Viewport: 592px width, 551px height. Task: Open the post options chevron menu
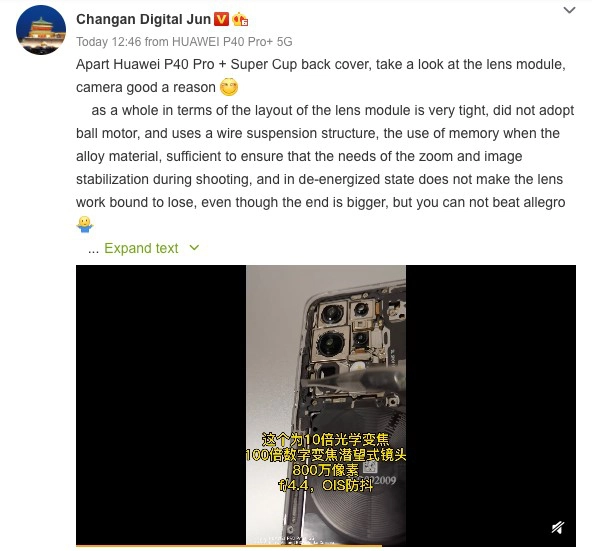[569, 10]
